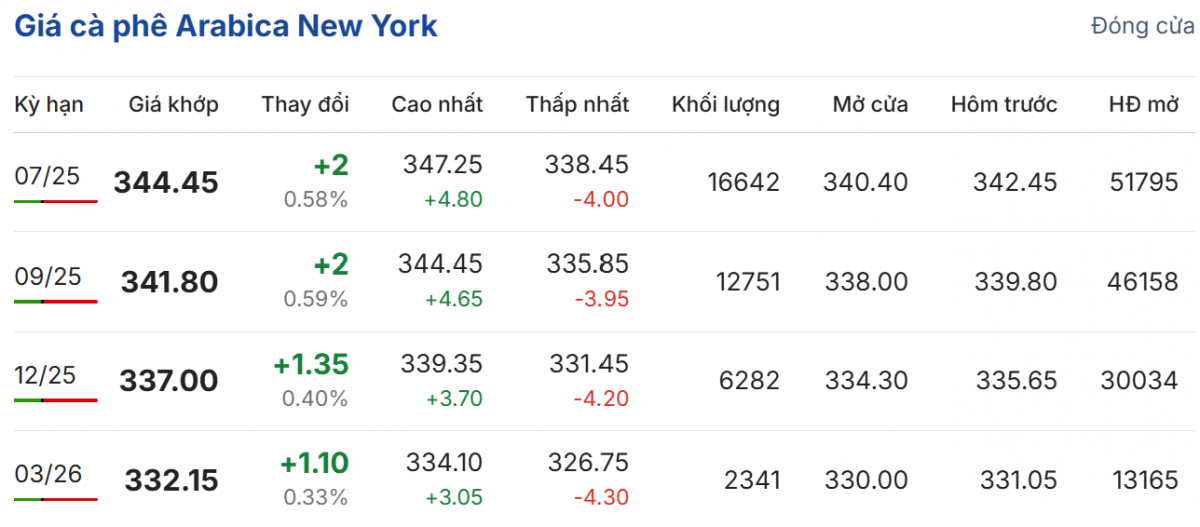
Task: Click matched price 341.80
Action: point(169,282)
